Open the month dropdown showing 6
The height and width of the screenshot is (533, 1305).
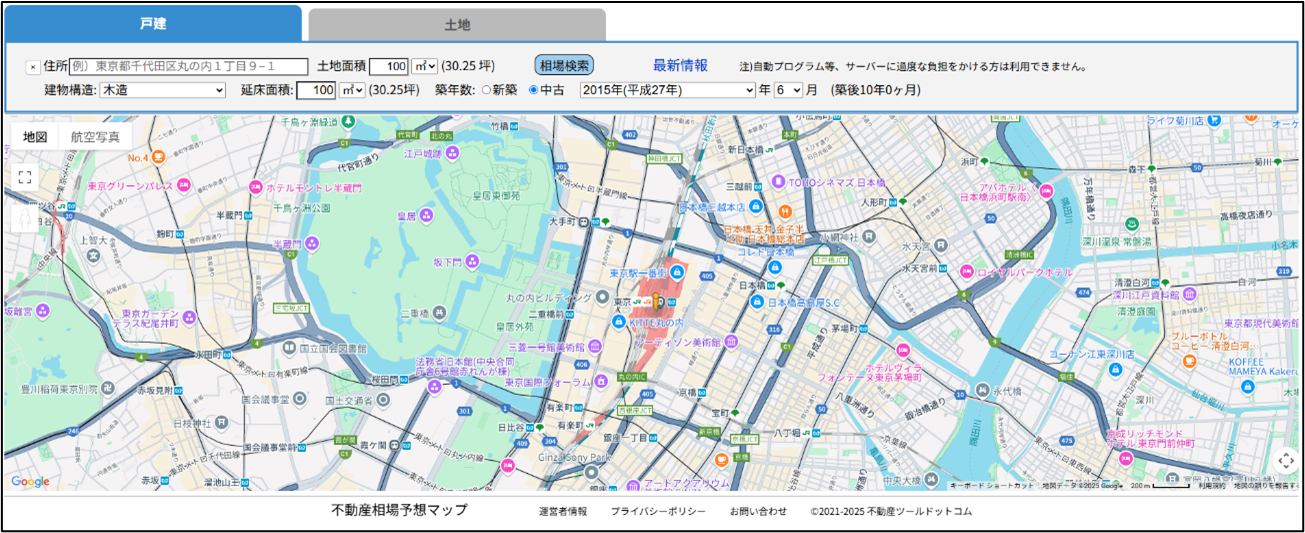click(x=788, y=90)
